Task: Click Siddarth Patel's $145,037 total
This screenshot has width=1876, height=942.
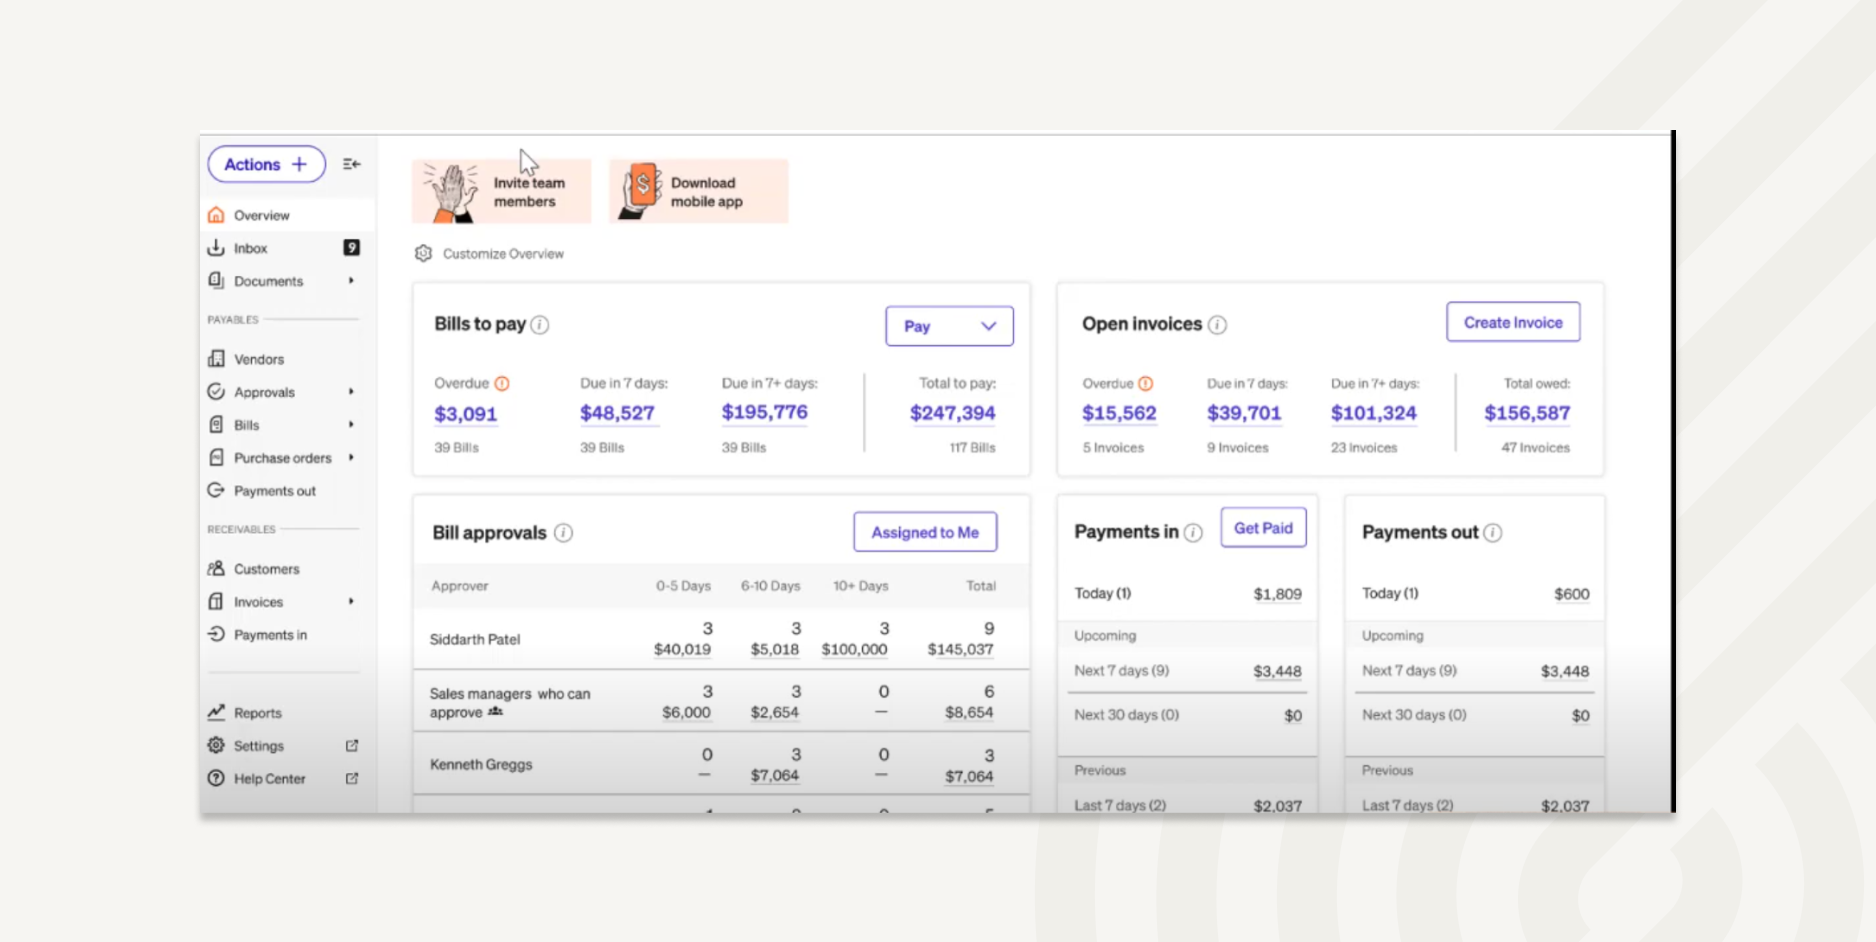Action: click(x=960, y=649)
